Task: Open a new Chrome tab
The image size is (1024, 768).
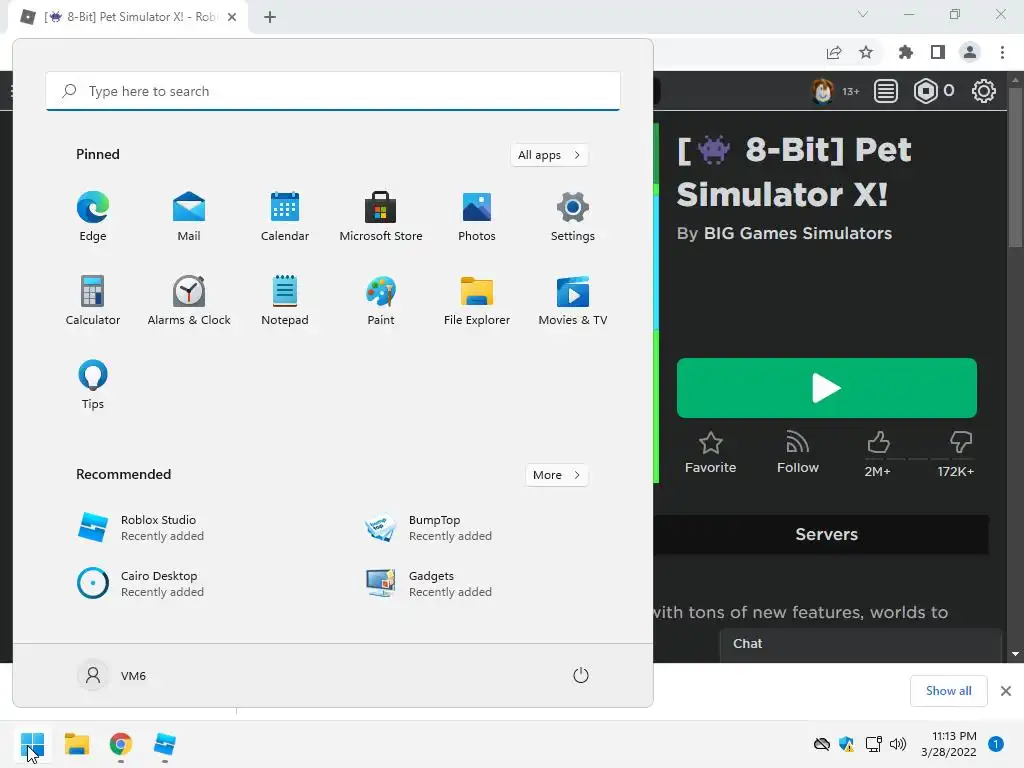Action: pos(270,17)
